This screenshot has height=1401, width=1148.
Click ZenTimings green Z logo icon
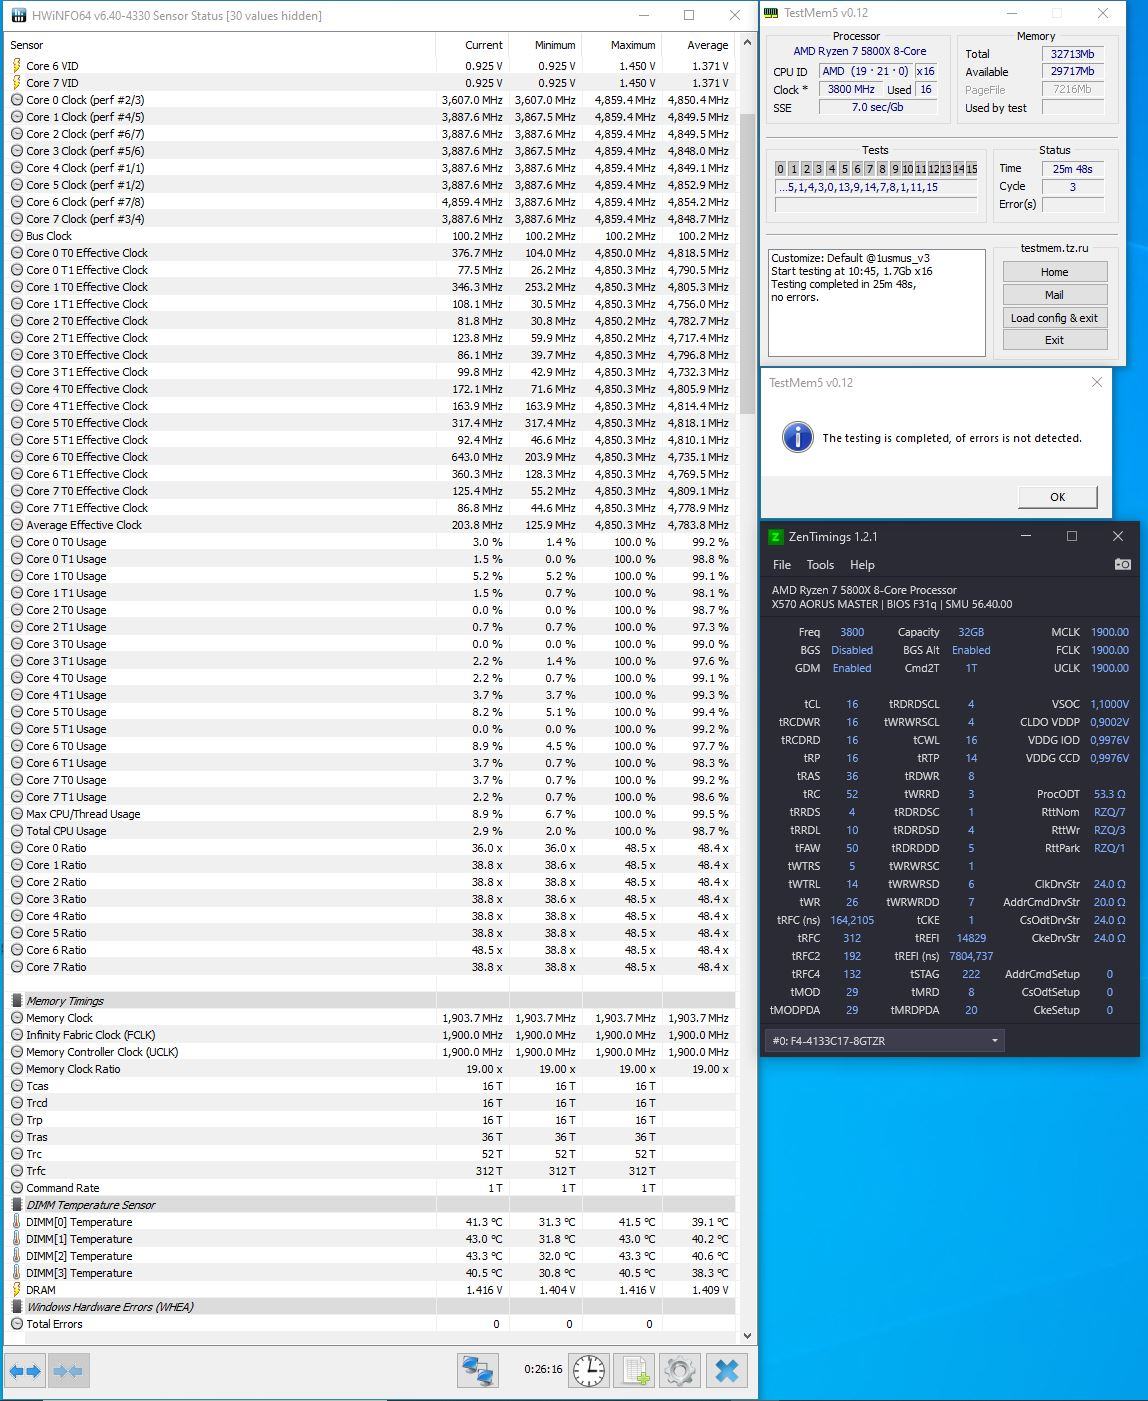pos(775,537)
